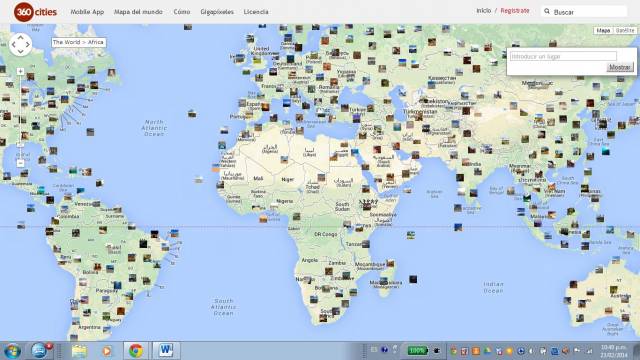Screen dimensions: 640x360
Task: Click the taskbar icon with red badge
Action: (x=40, y=350)
